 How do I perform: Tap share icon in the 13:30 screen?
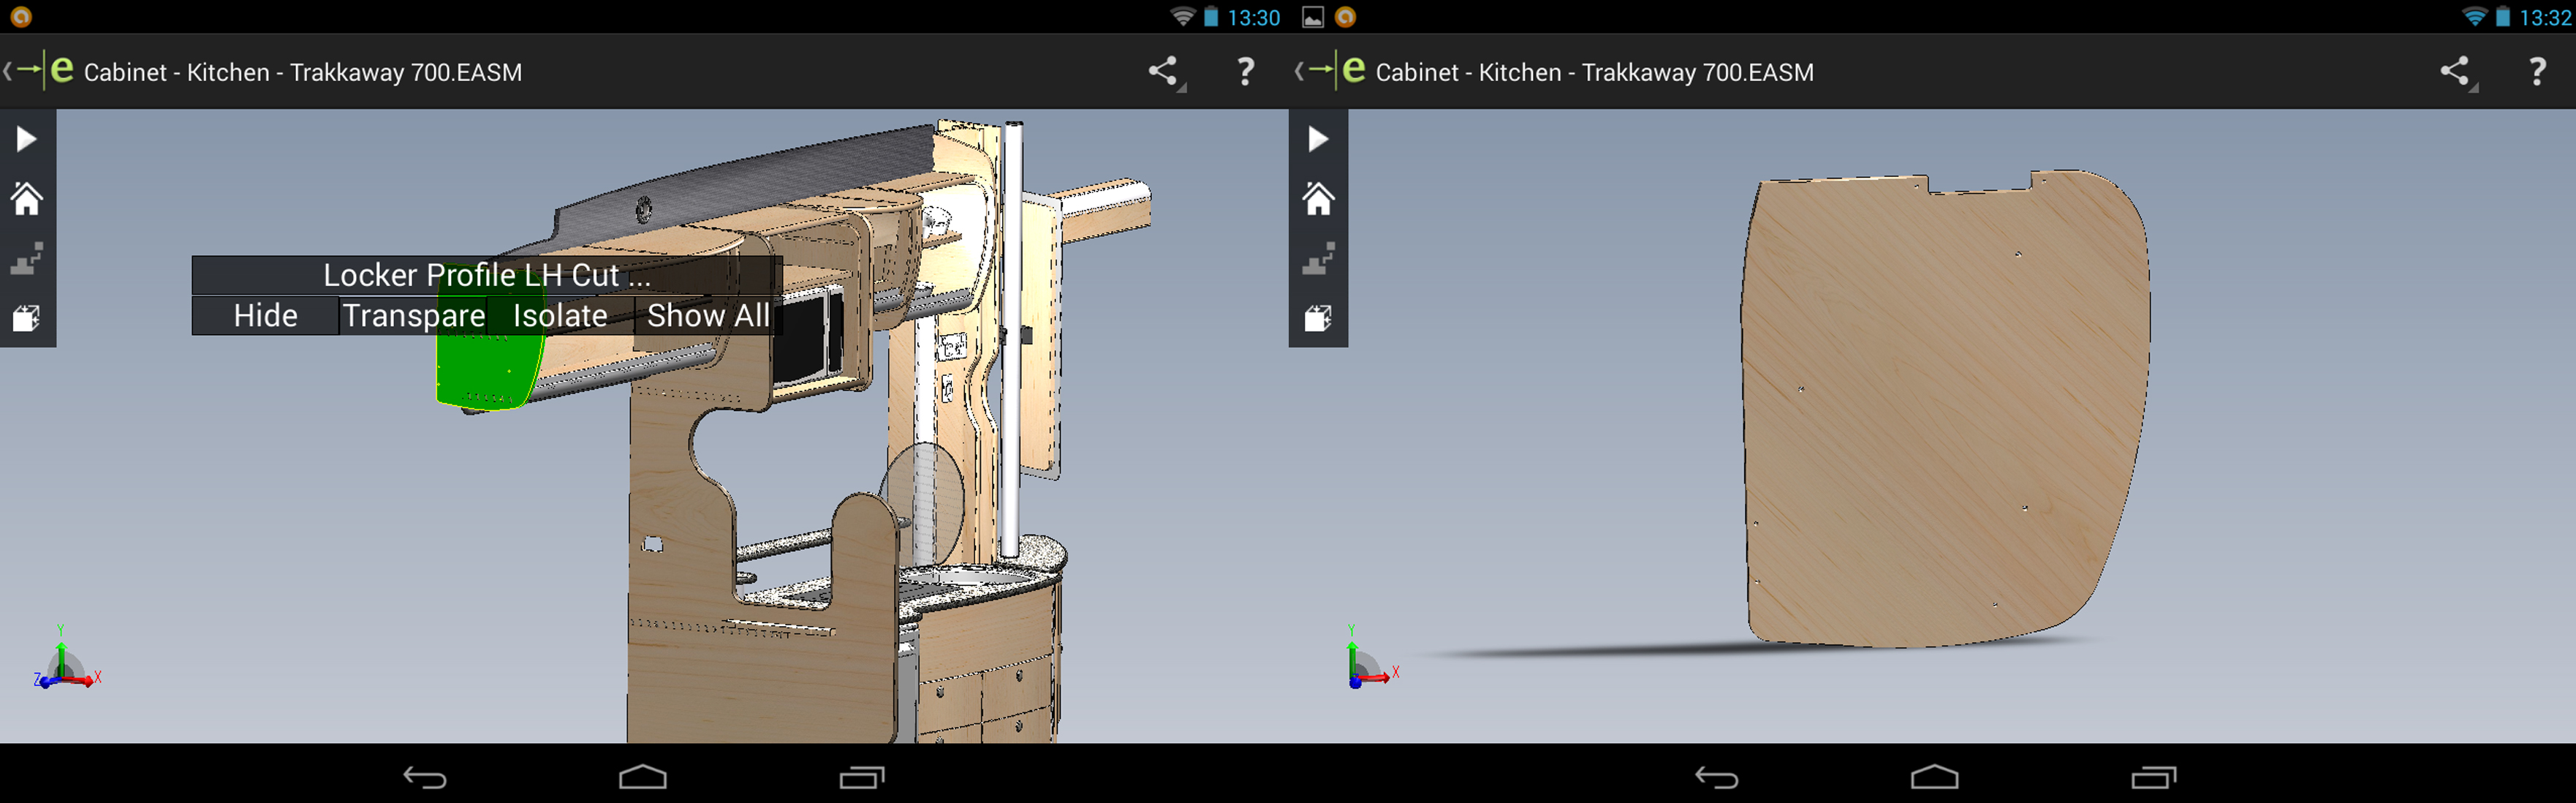pos(1163,71)
